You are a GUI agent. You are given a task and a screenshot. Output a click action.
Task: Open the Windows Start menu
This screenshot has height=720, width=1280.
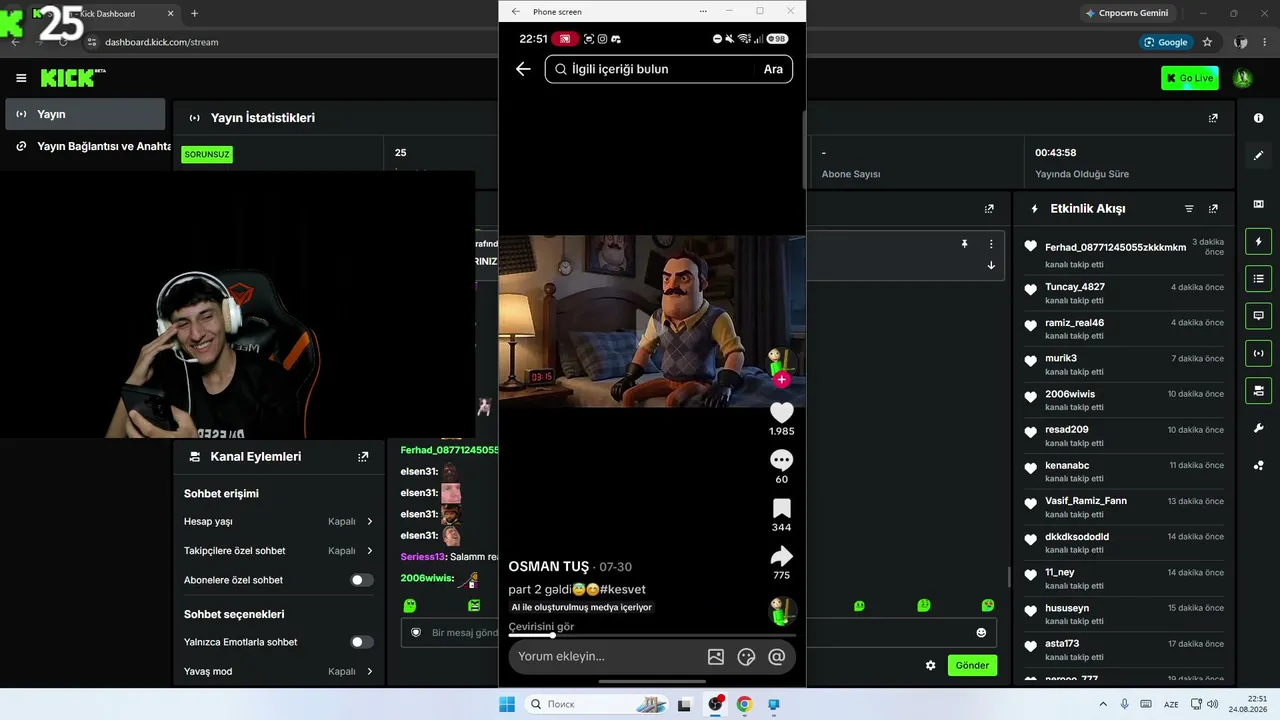click(x=507, y=704)
